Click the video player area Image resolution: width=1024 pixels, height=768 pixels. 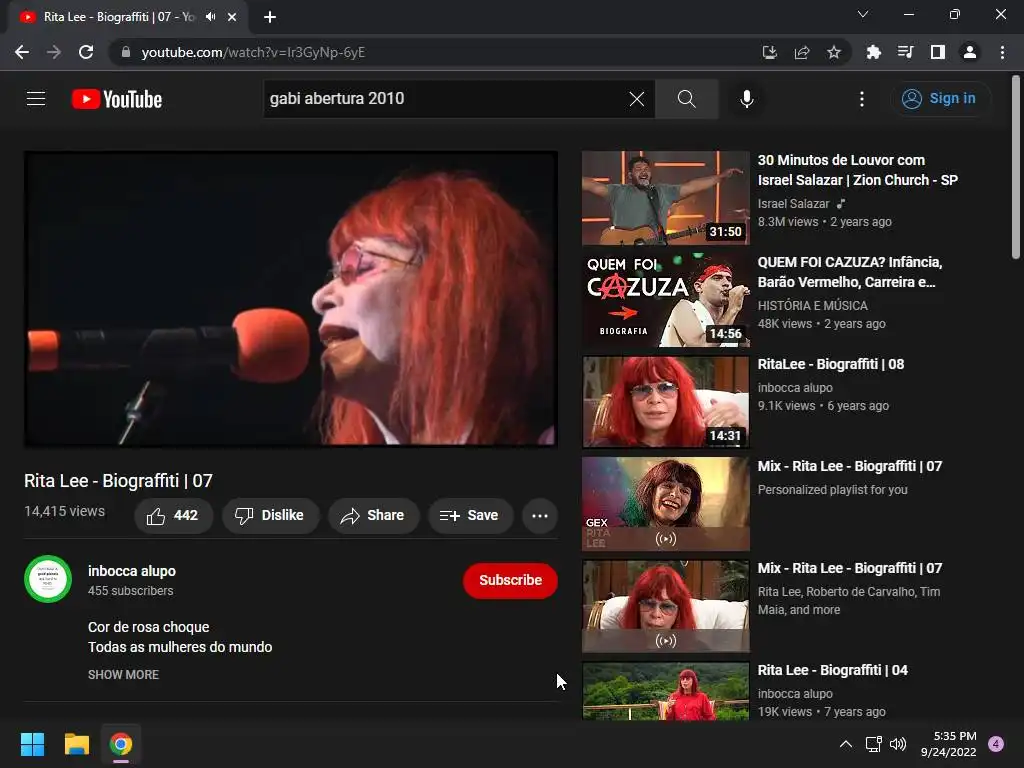tap(291, 299)
